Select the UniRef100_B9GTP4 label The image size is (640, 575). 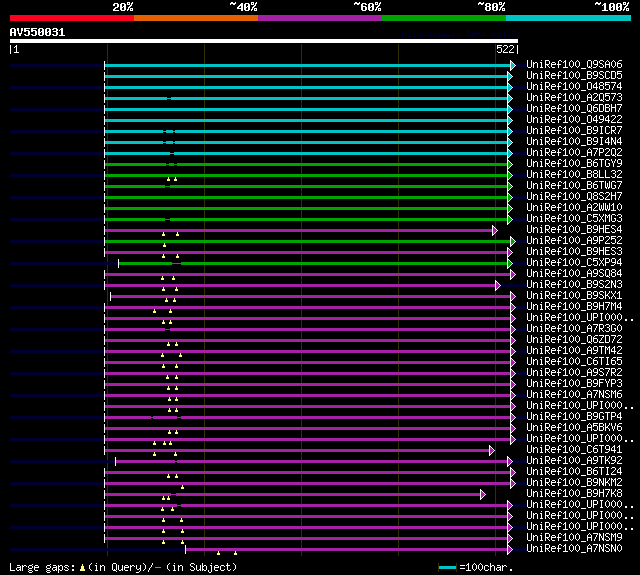(x=574, y=417)
